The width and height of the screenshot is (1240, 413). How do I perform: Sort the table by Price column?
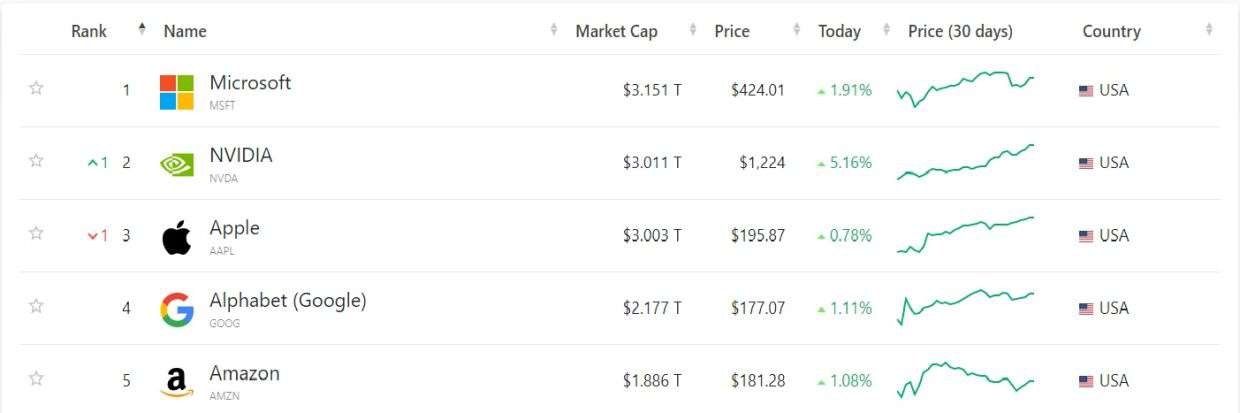click(732, 31)
